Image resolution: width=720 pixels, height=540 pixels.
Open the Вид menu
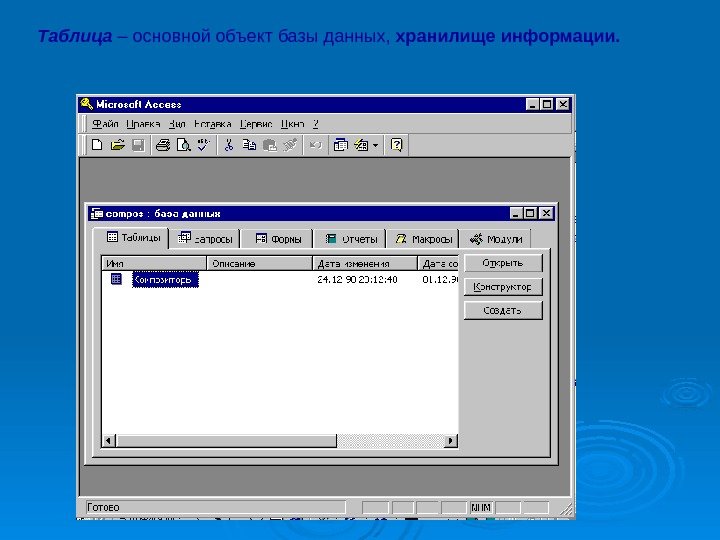(x=177, y=124)
